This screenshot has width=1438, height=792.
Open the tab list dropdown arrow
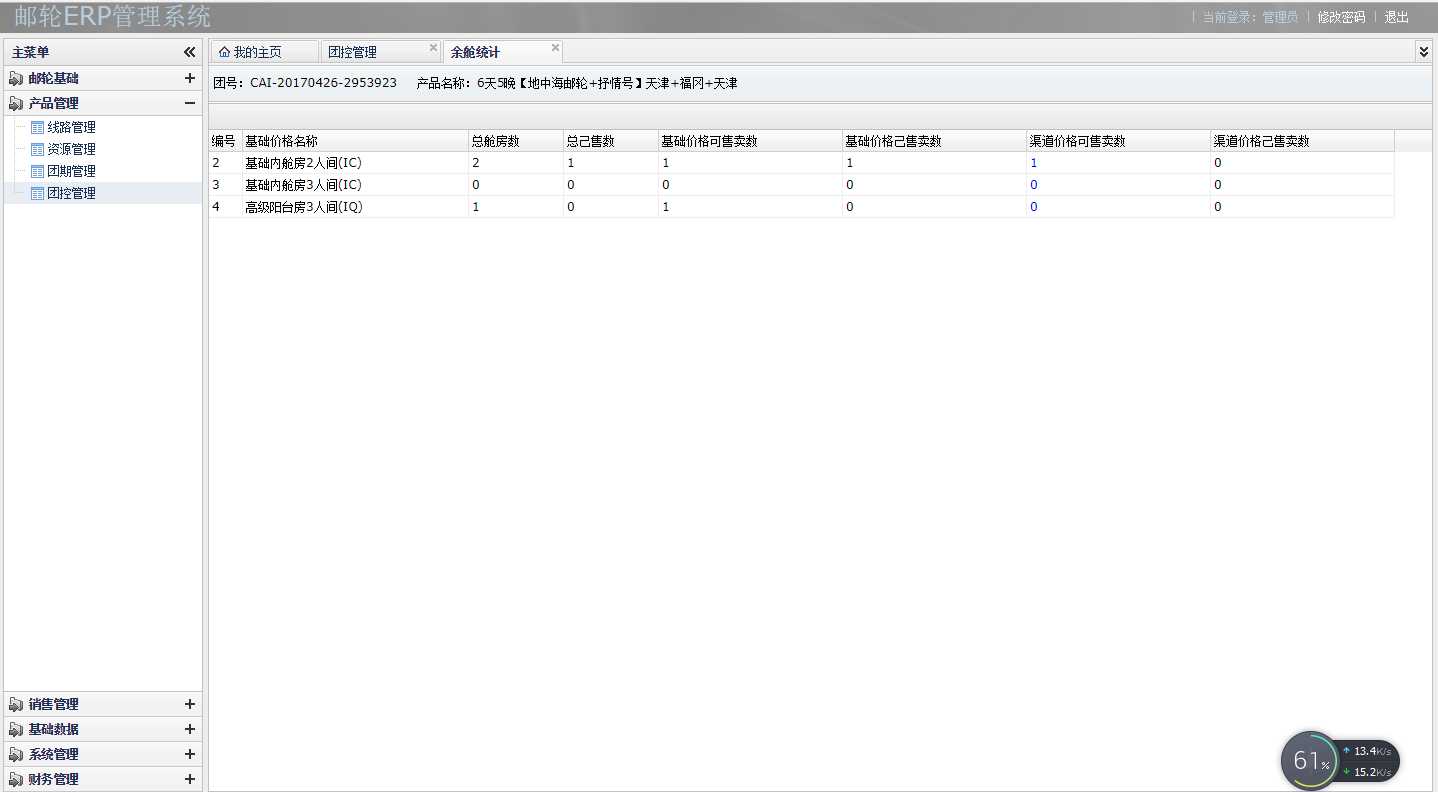pos(1423,51)
